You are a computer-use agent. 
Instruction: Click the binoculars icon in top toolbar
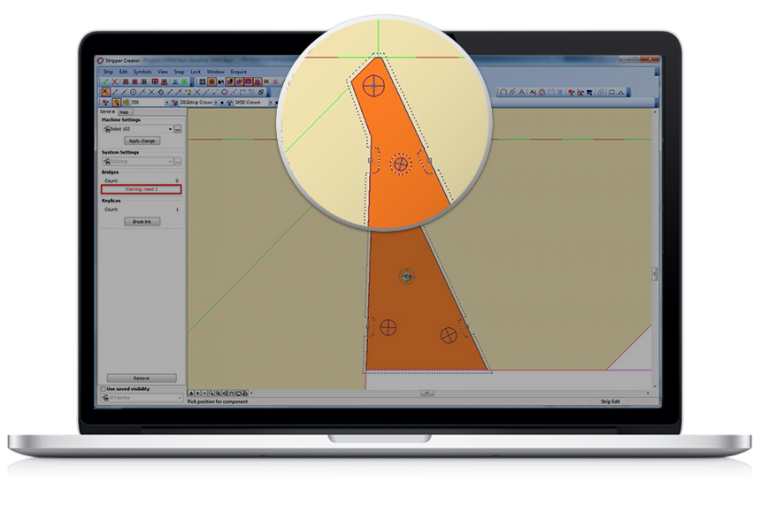pos(221,82)
